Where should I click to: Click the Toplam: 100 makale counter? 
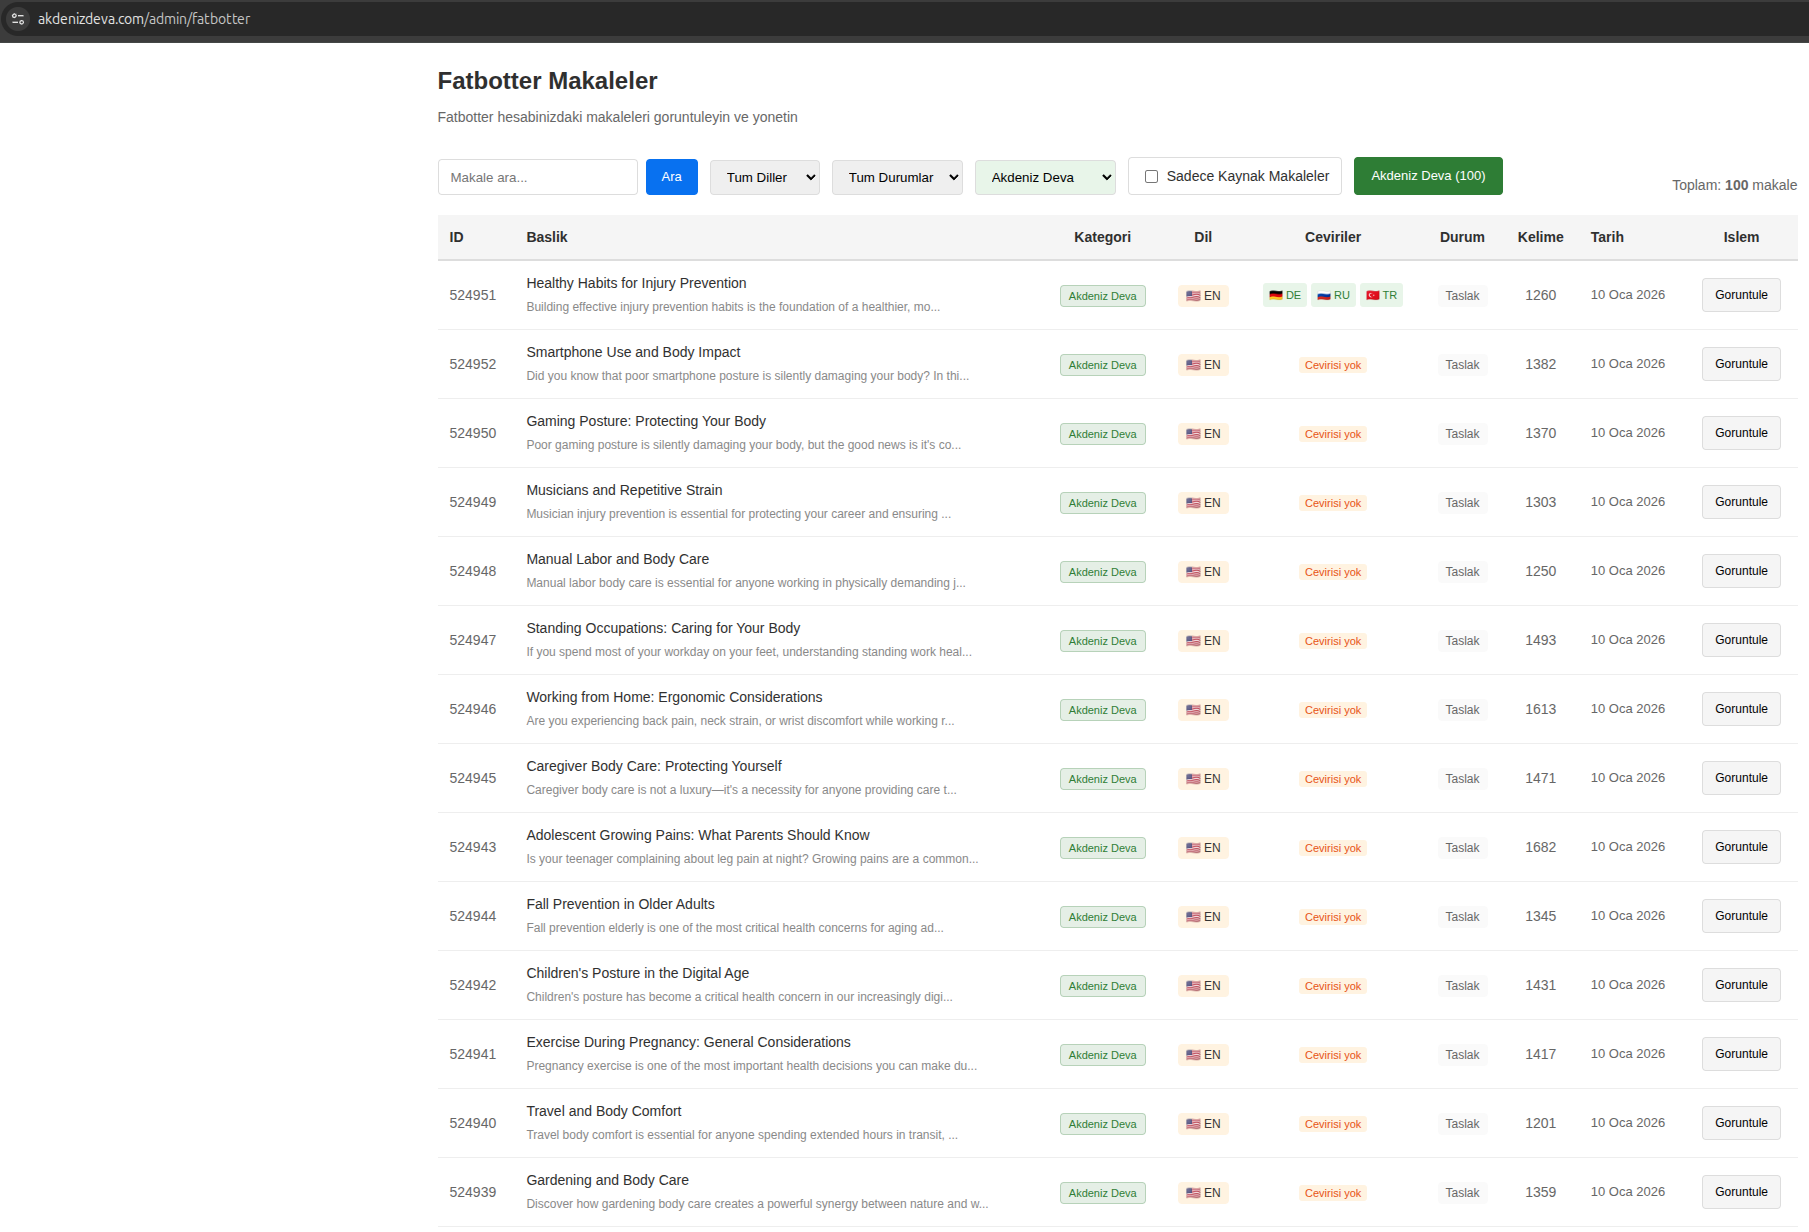pyautogui.click(x=1734, y=185)
